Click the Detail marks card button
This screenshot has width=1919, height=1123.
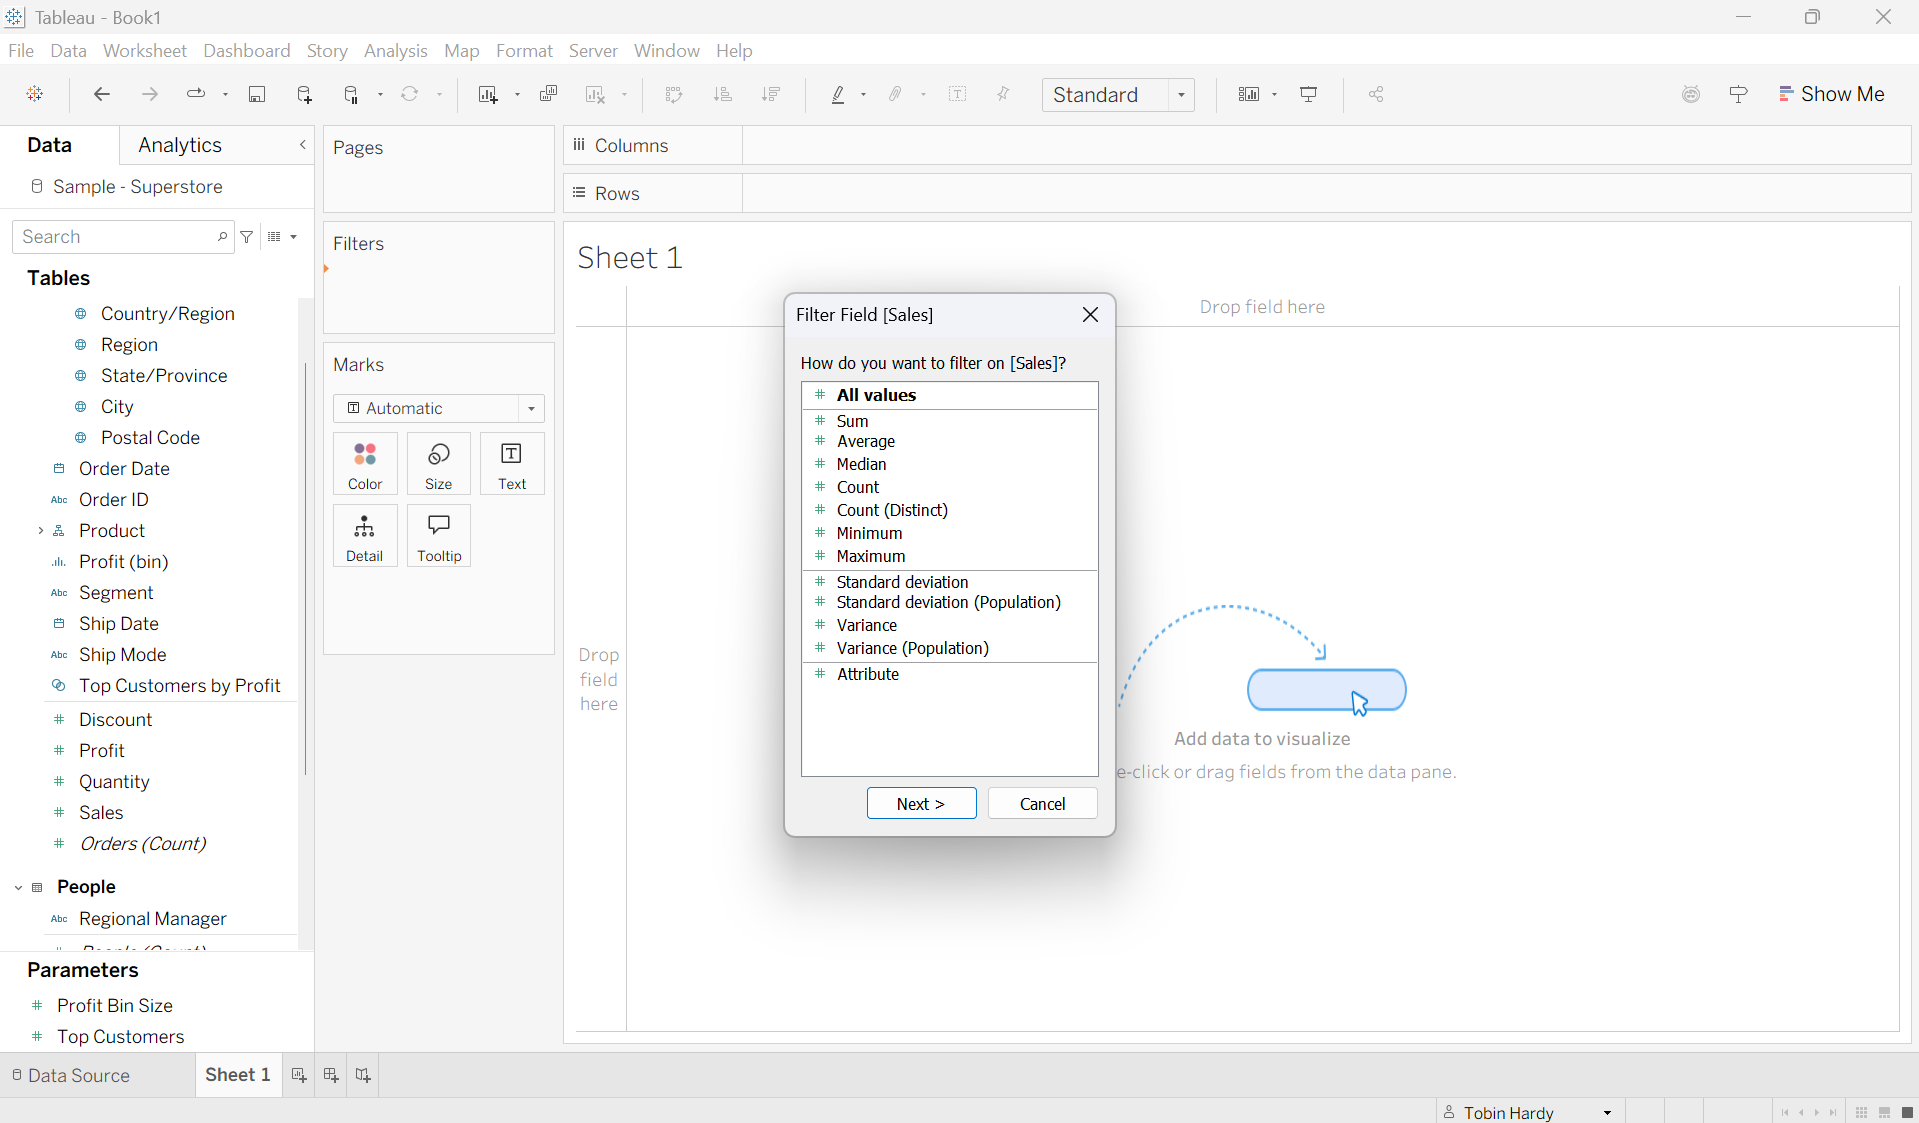coord(365,537)
